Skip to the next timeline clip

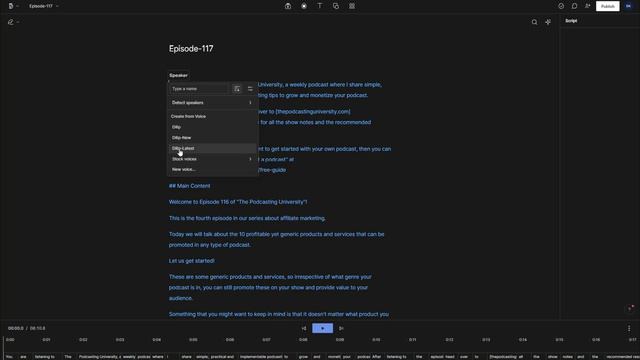click(x=341, y=328)
